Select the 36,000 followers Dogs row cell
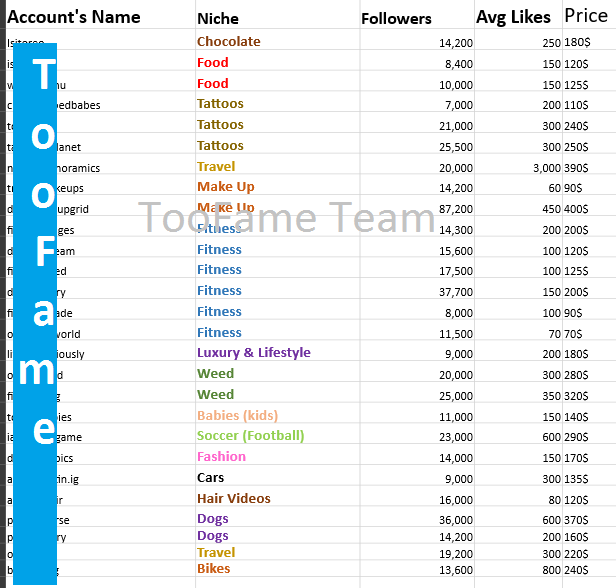The image size is (616, 588). pos(417,517)
